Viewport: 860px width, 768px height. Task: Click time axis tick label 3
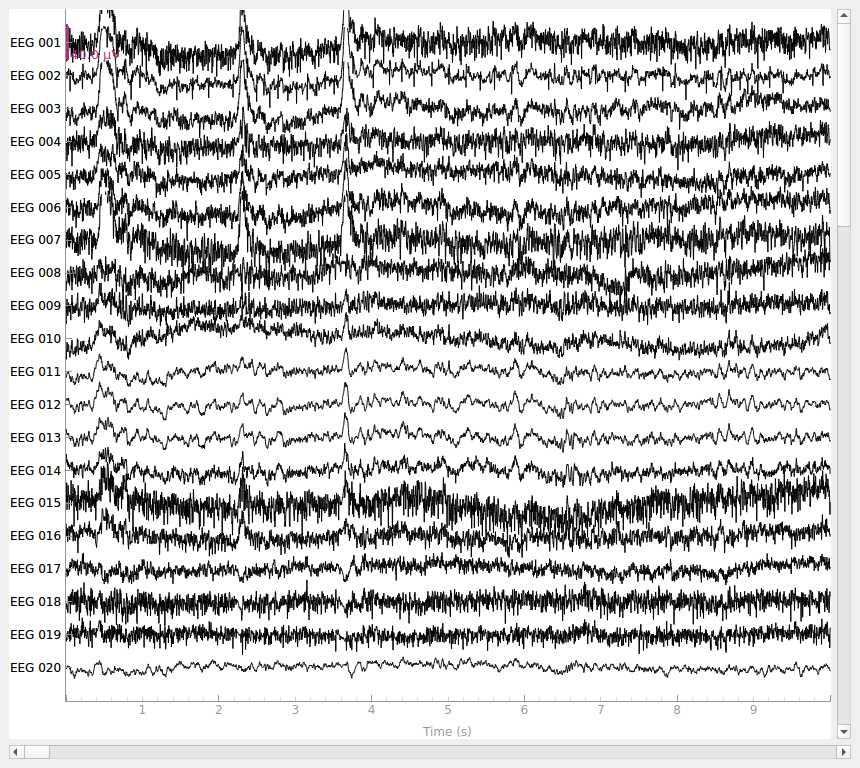pos(295,710)
